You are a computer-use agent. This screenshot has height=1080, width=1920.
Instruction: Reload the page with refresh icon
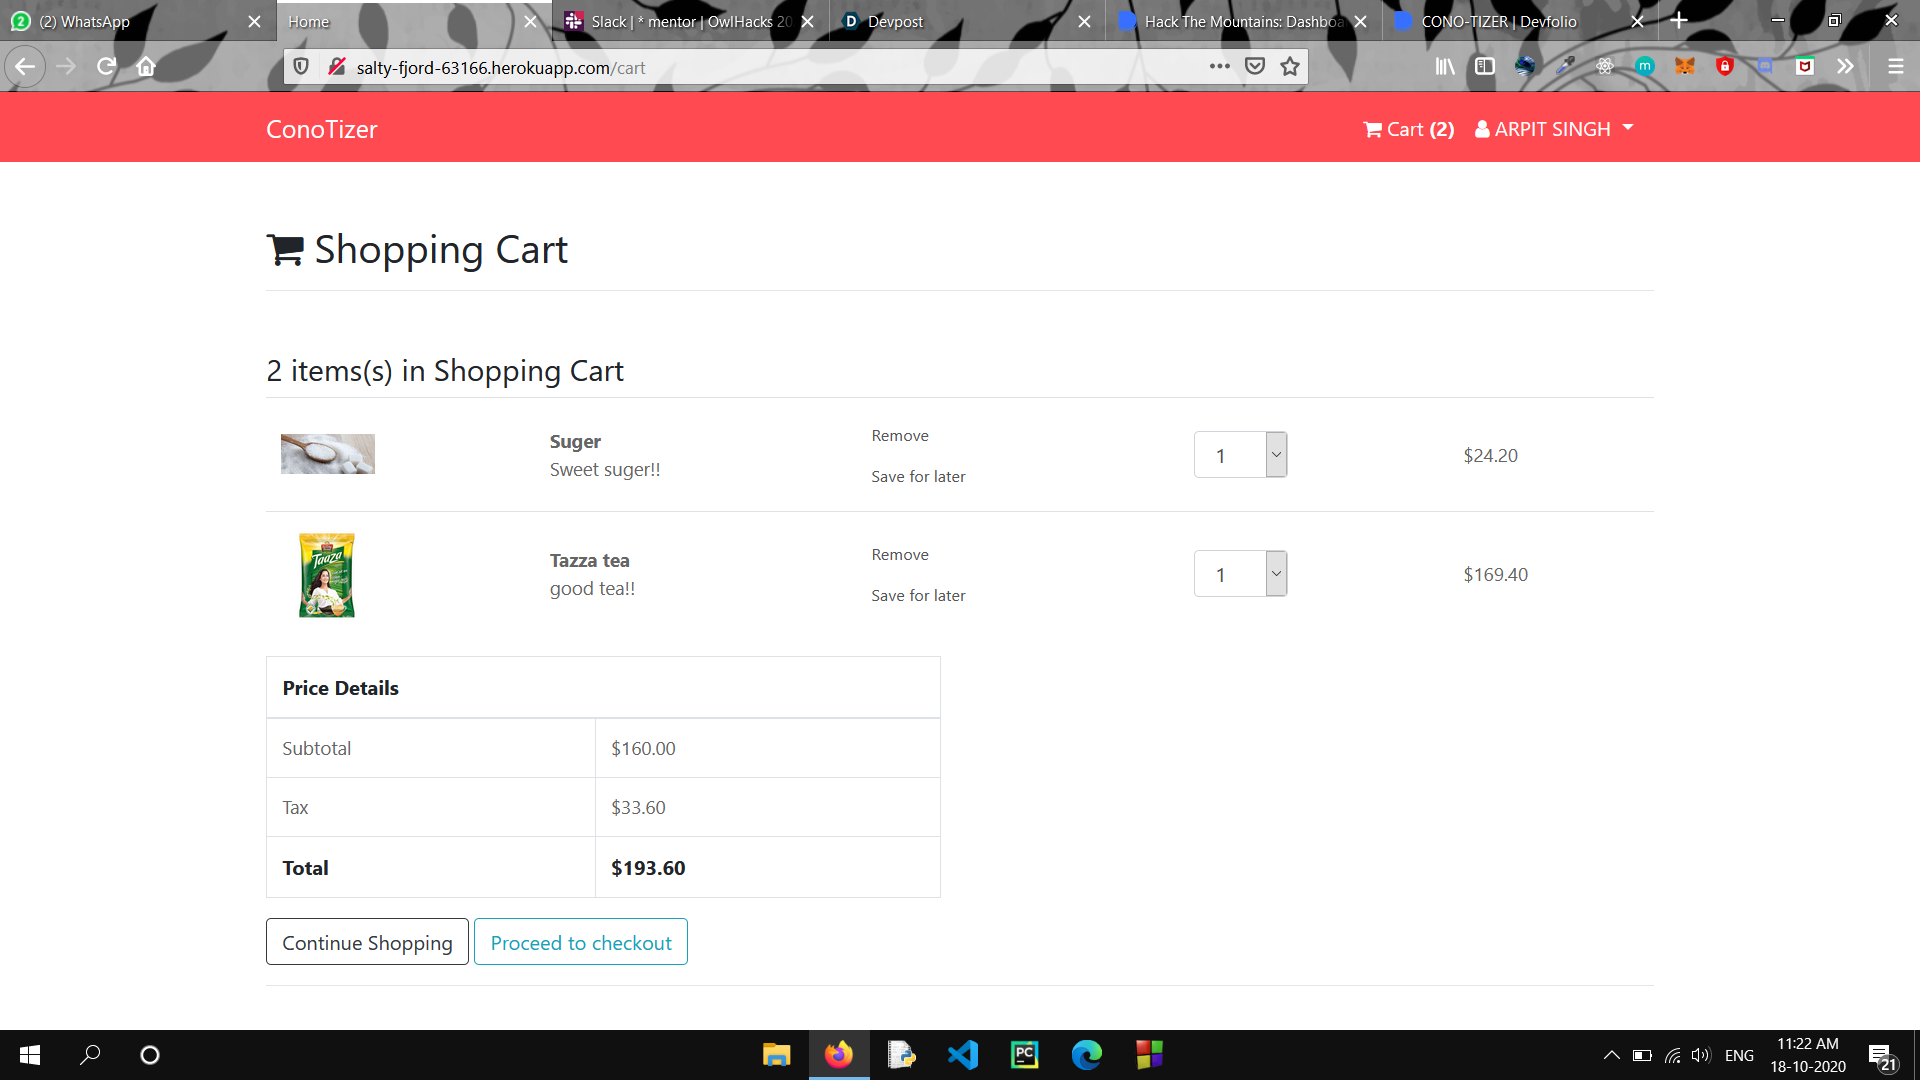pos(106,67)
